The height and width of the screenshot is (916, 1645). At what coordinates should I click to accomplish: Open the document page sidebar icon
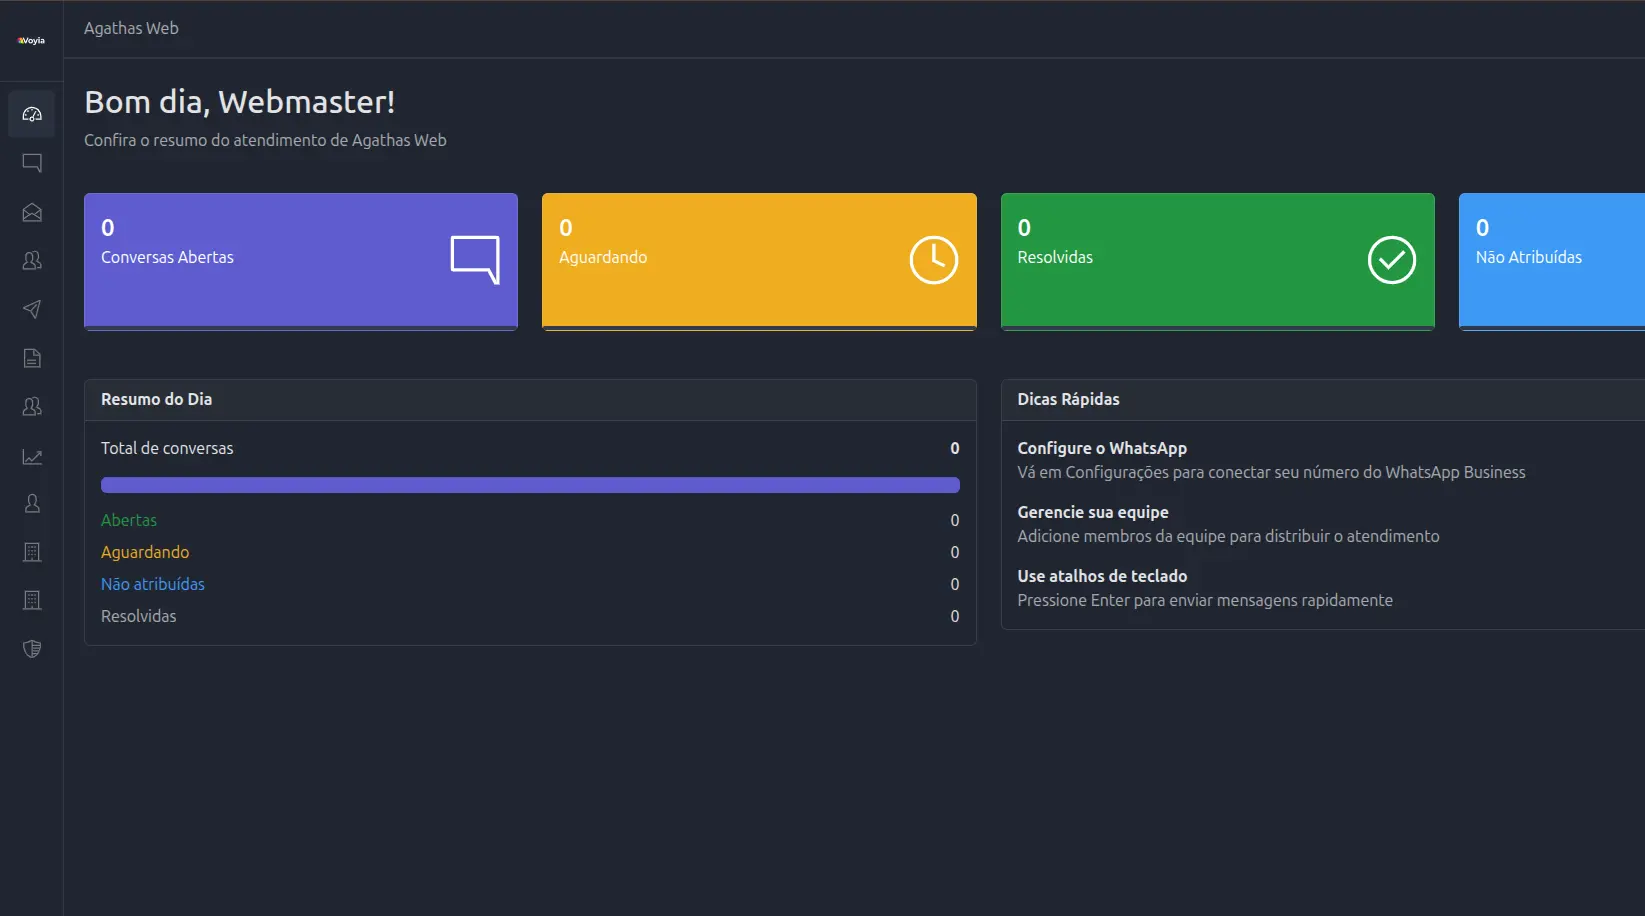(32, 358)
